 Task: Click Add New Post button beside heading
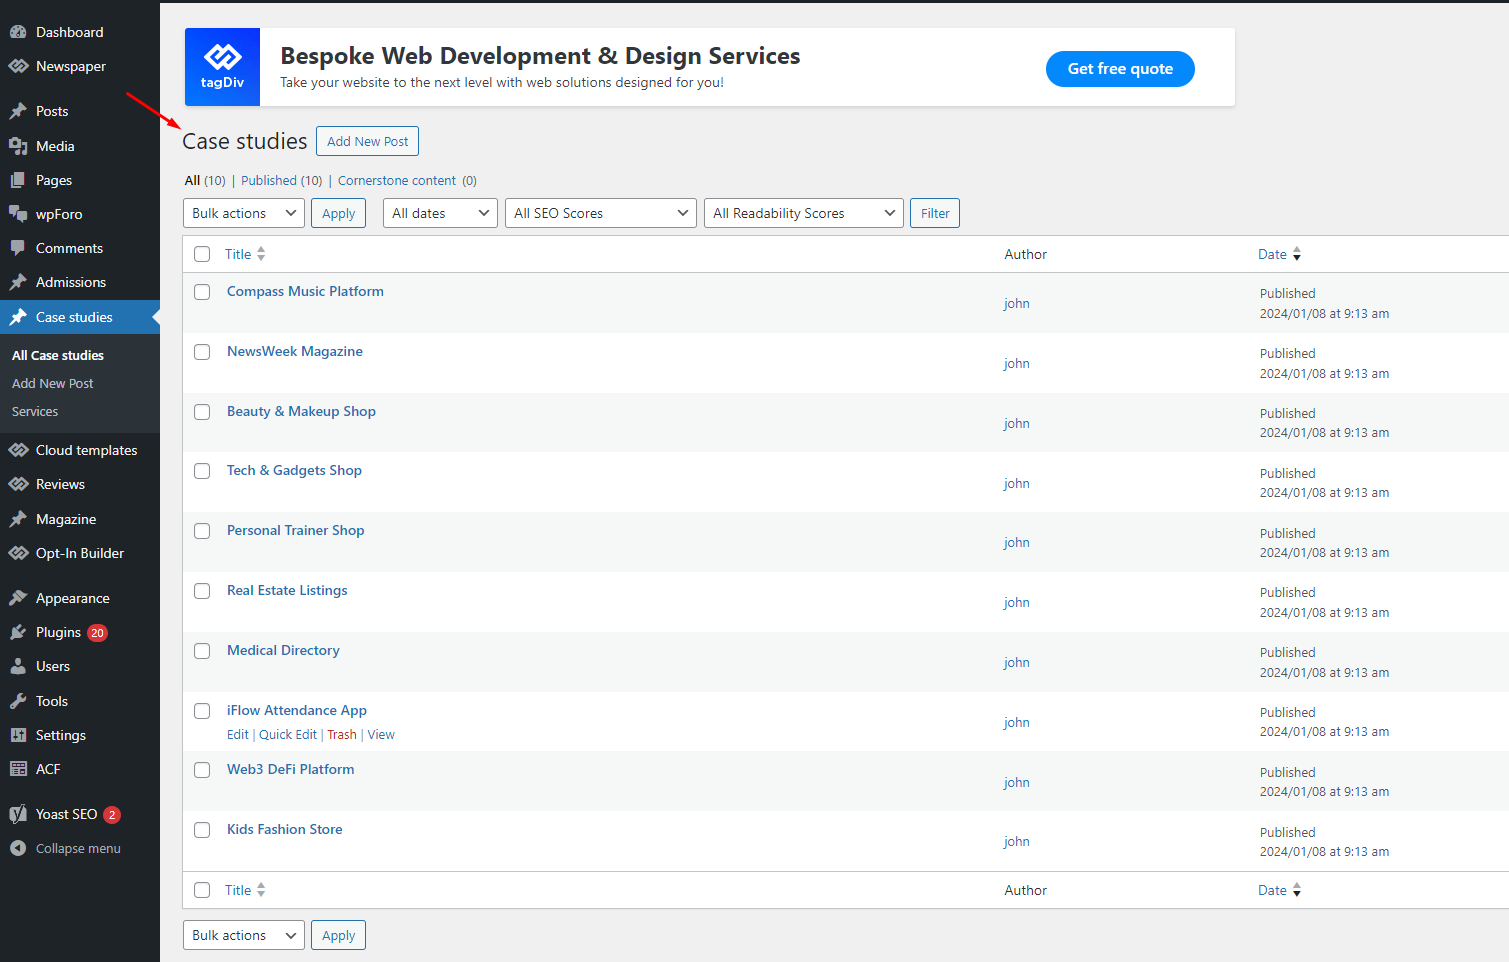point(367,141)
